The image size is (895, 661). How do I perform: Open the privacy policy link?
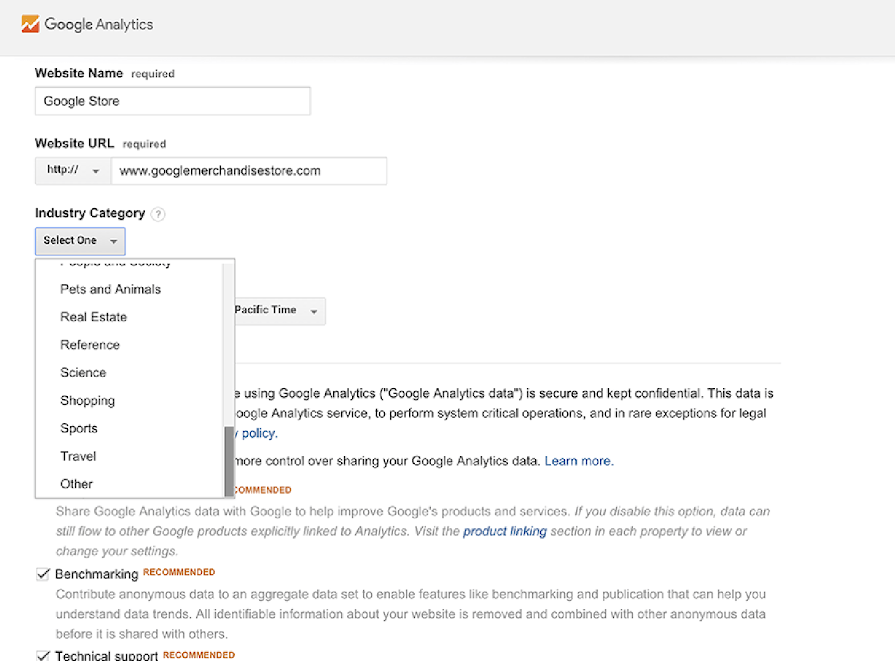[256, 433]
